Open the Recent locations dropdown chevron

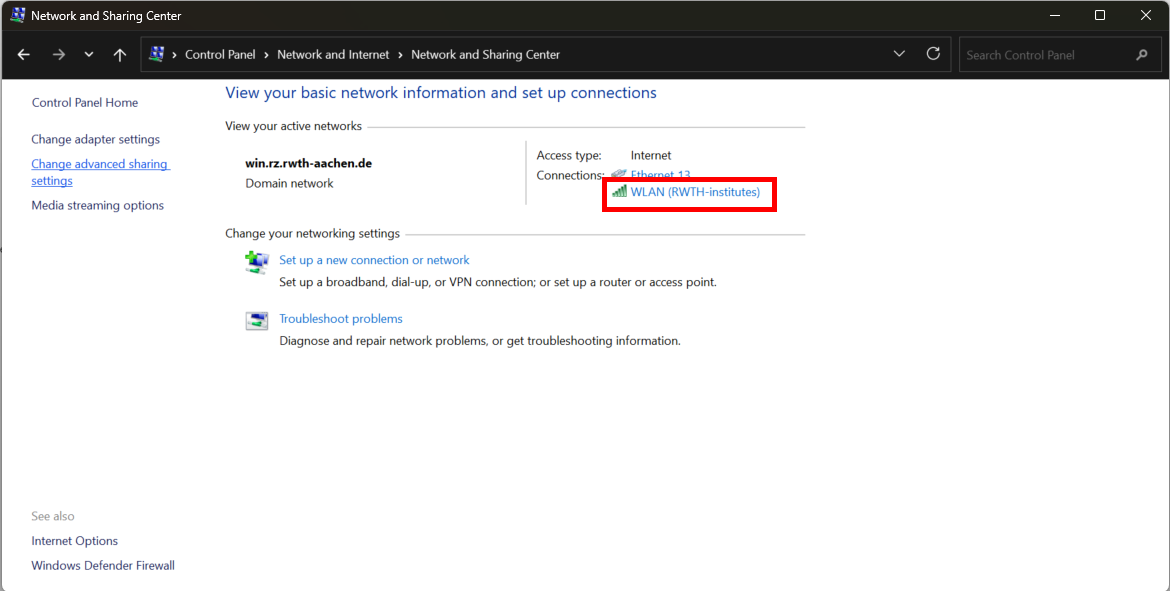point(89,55)
